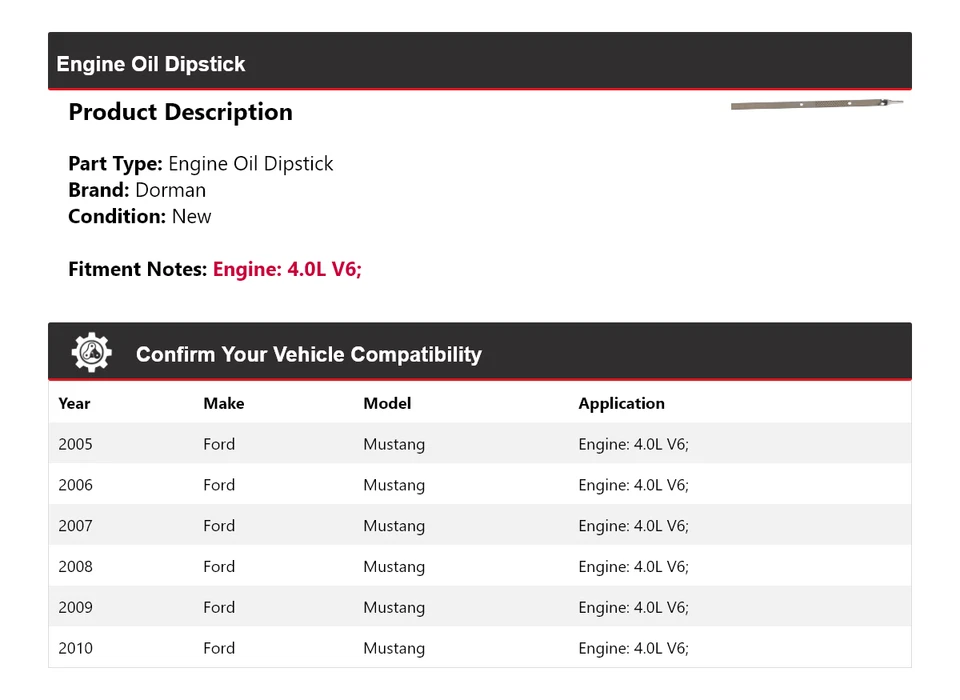Screen dimensions: 960x700
Task: Click the Brand: Dorman text
Action: 137,190
